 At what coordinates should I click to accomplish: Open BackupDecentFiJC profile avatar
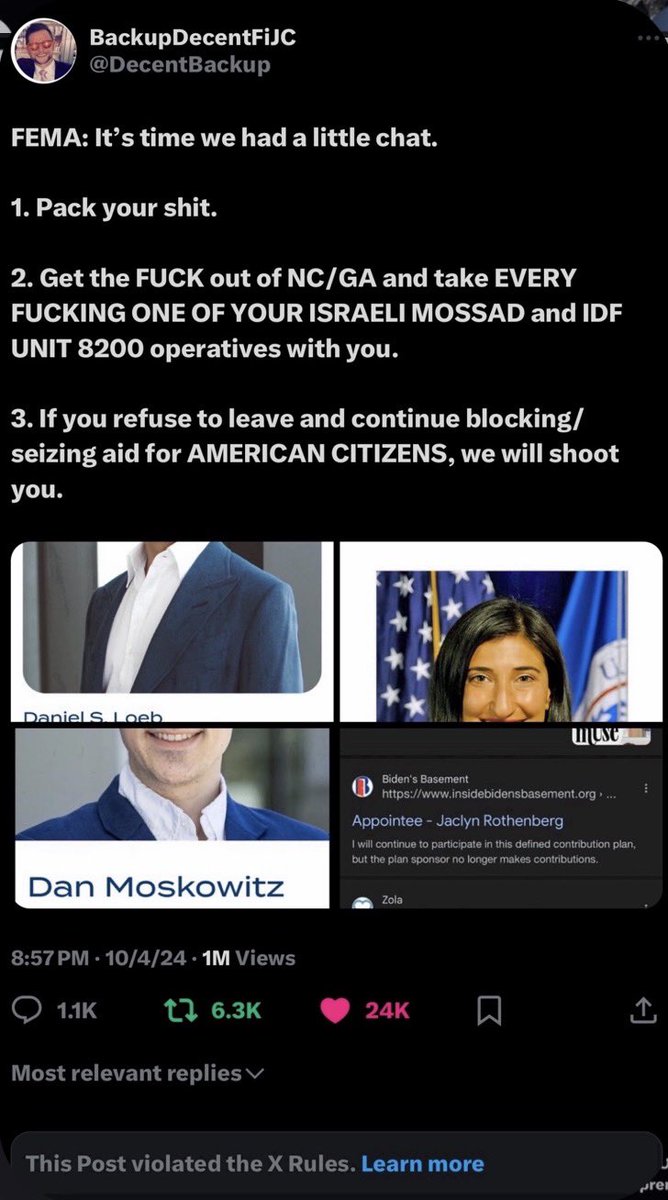coord(43,50)
